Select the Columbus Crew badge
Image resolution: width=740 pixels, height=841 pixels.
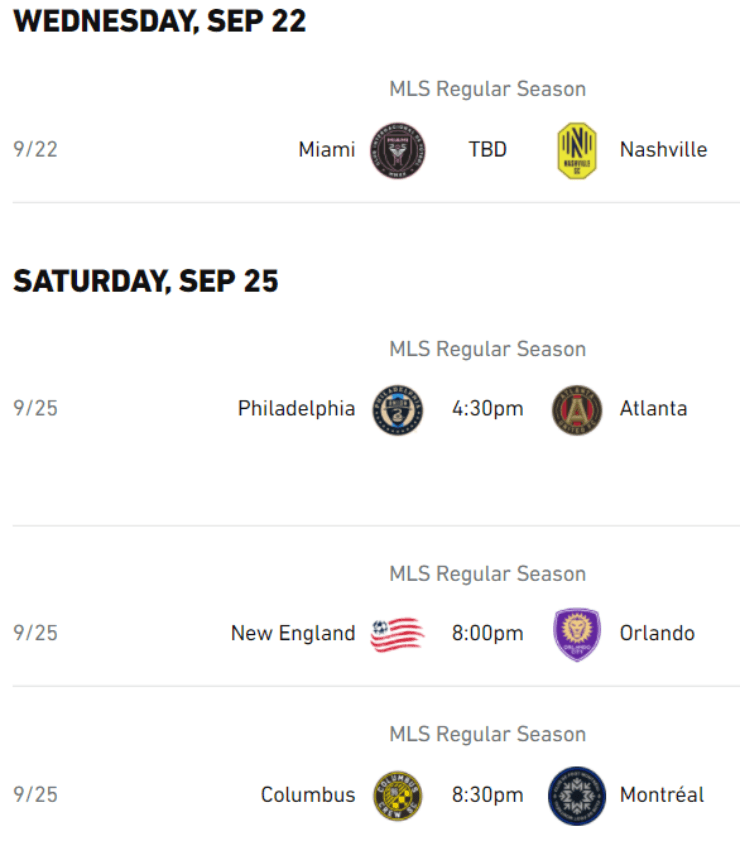click(x=398, y=795)
